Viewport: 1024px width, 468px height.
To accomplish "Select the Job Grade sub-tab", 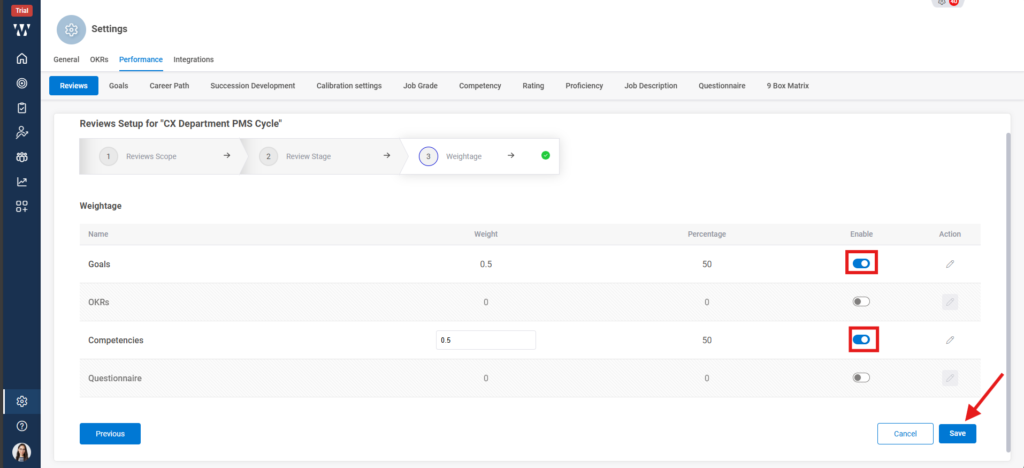I will (420, 86).
